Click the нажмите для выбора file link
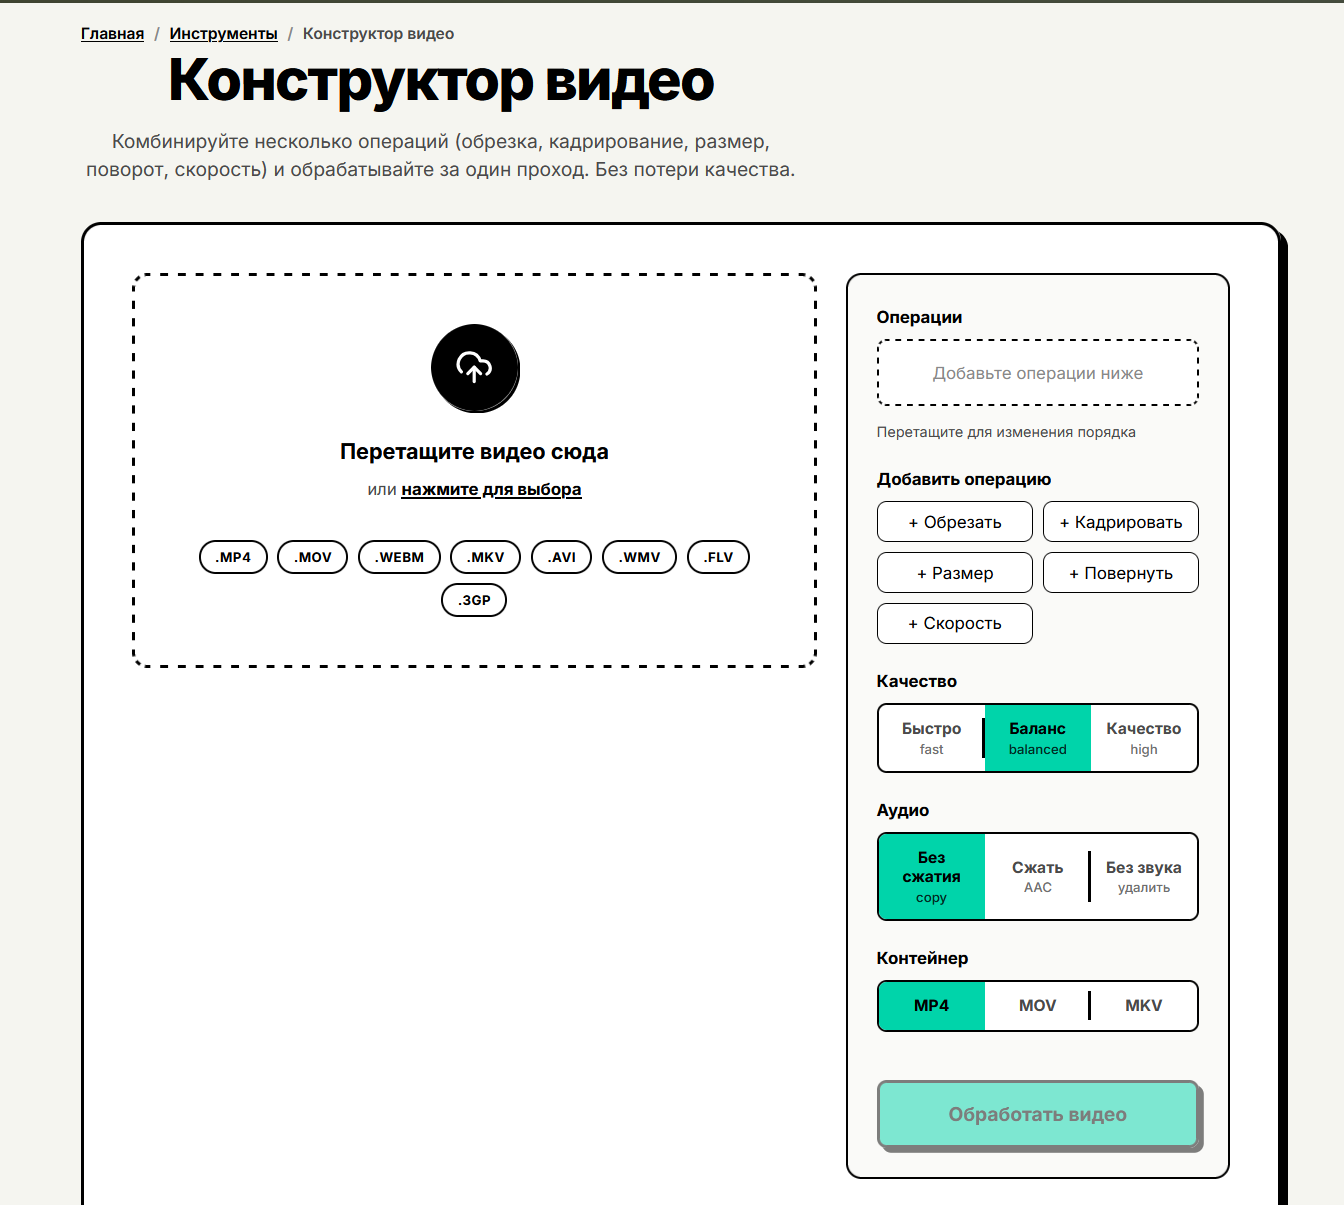Viewport: 1344px width, 1205px height. (x=491, y=490)
